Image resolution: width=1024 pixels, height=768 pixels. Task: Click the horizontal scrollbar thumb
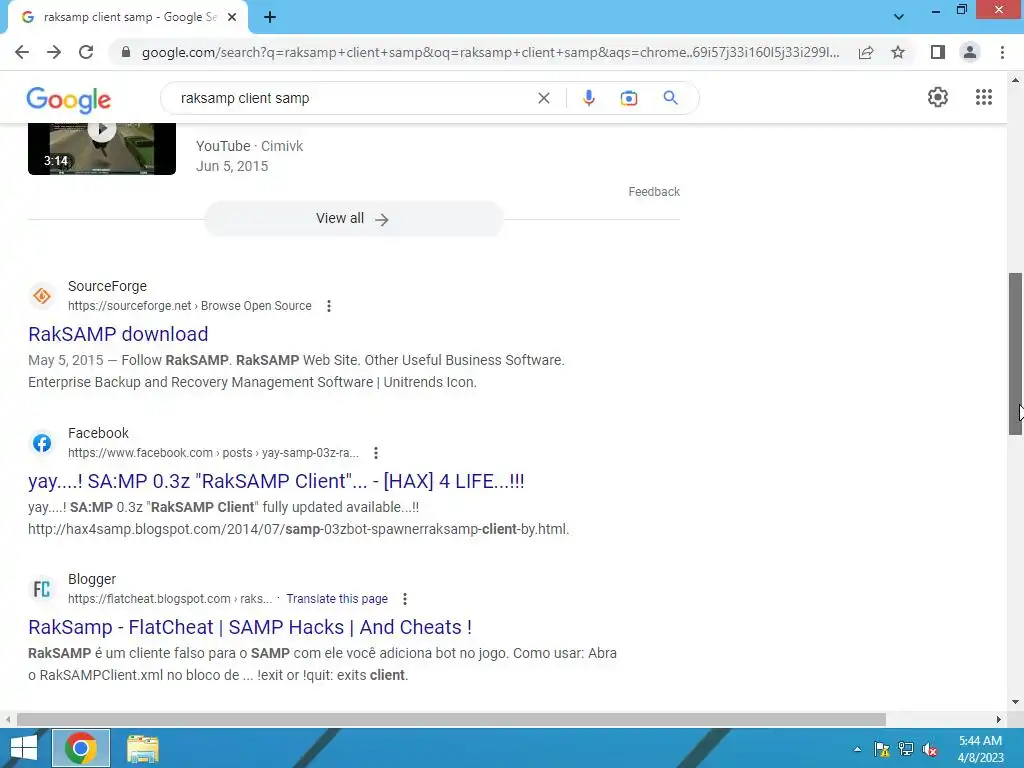pos(451,719)
